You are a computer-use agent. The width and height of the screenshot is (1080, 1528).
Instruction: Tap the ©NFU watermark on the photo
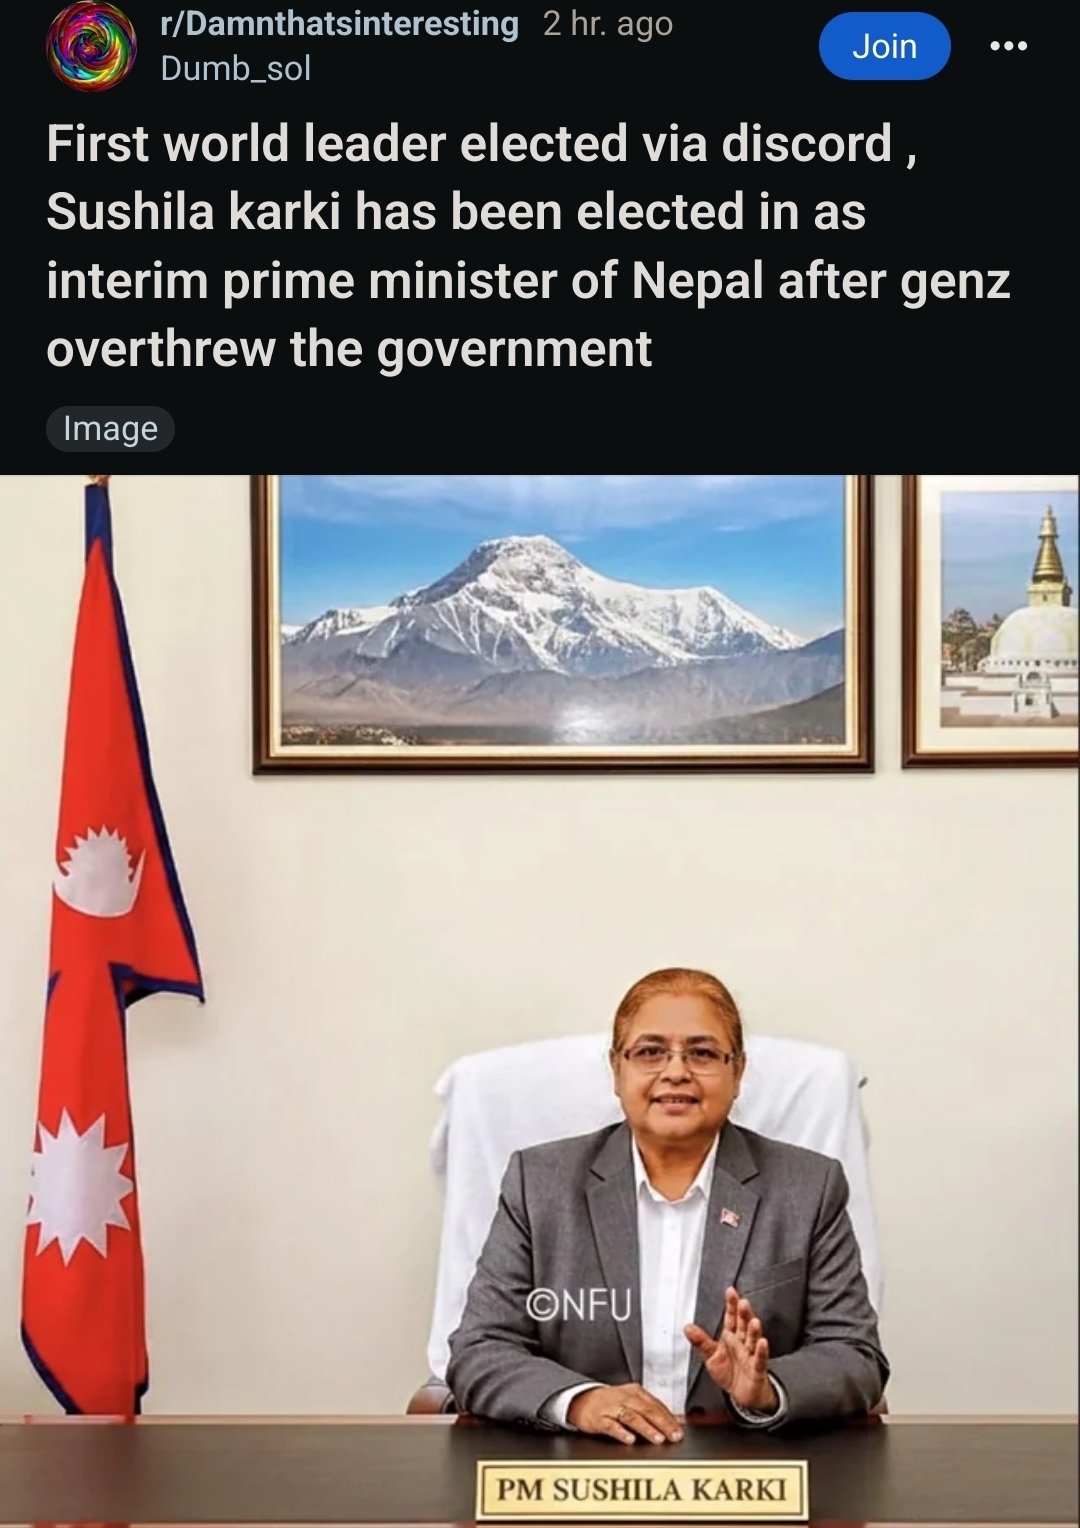click(578, 1304)
